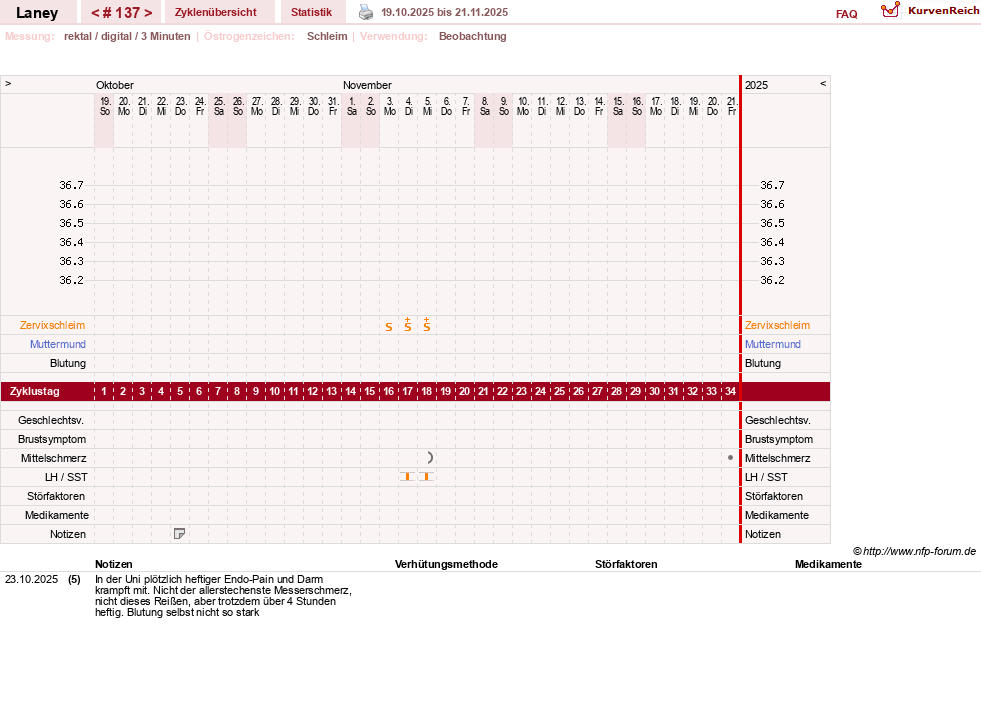Click the left Muttermund label

coord(58,344)
